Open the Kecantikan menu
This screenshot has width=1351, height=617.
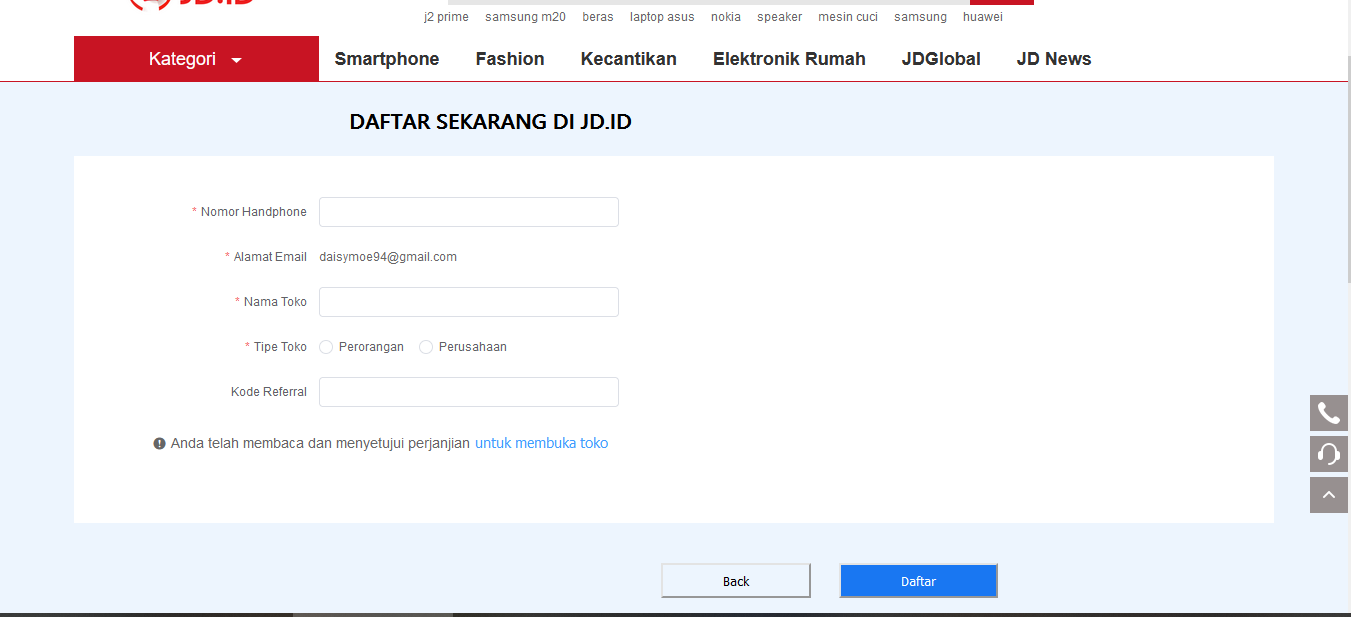(629, 59)
